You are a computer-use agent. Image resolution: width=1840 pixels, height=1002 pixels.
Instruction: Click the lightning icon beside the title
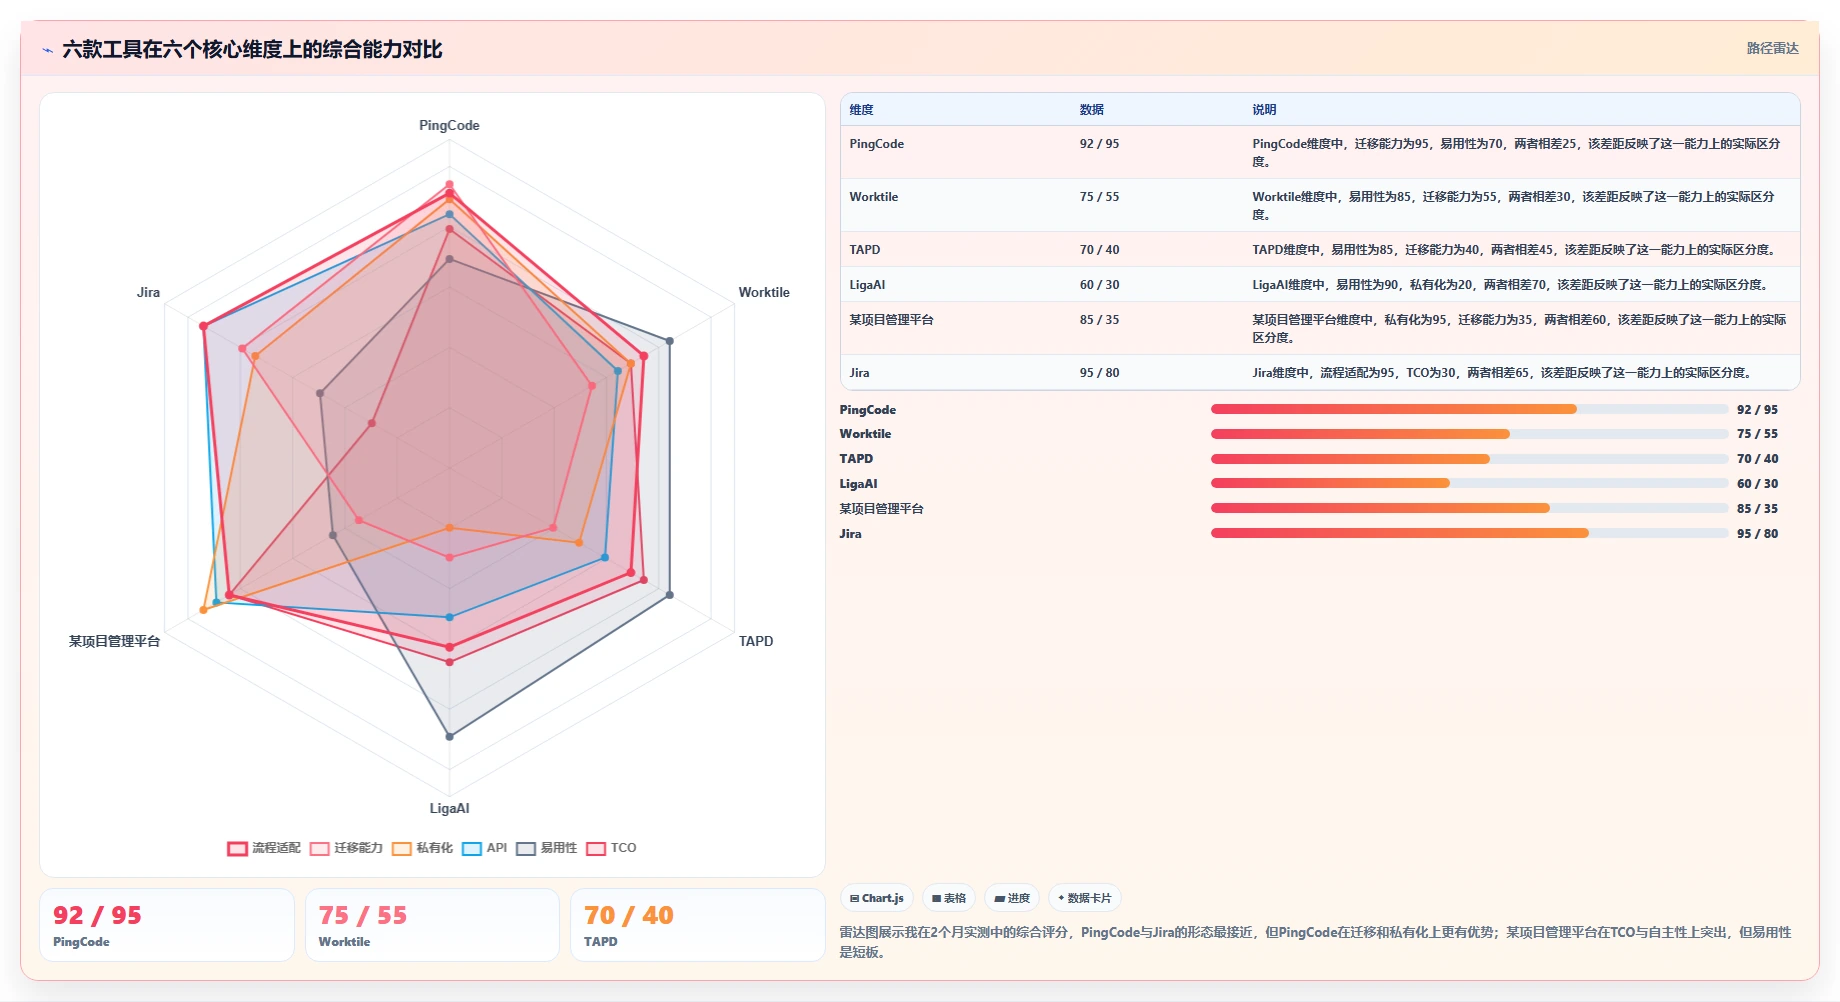click(x=47, y=50)
